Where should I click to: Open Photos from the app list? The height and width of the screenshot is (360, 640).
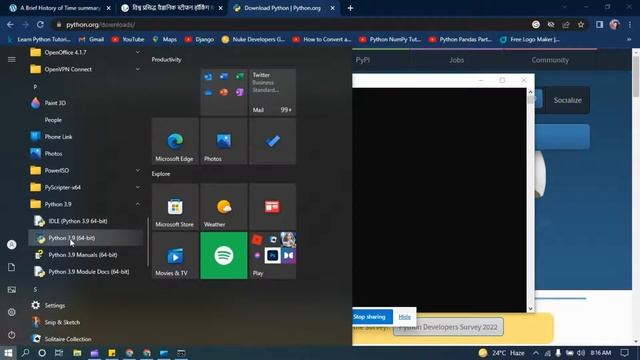(x=85, y=153)
